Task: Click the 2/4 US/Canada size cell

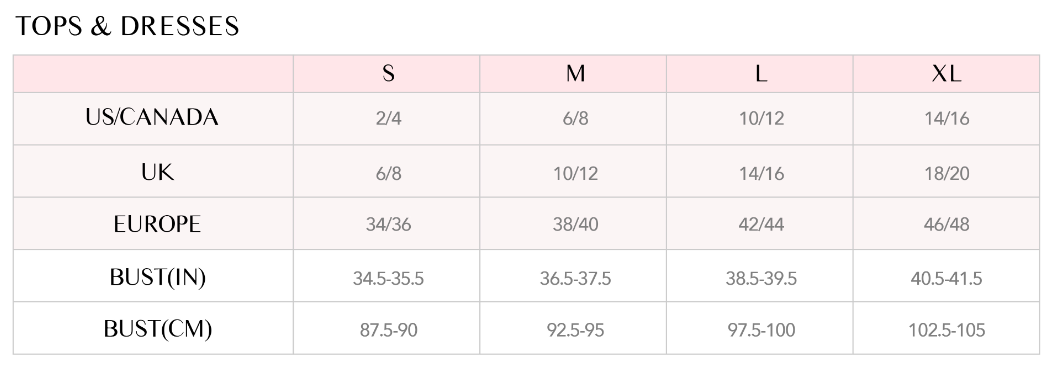Action: [388, 119]
